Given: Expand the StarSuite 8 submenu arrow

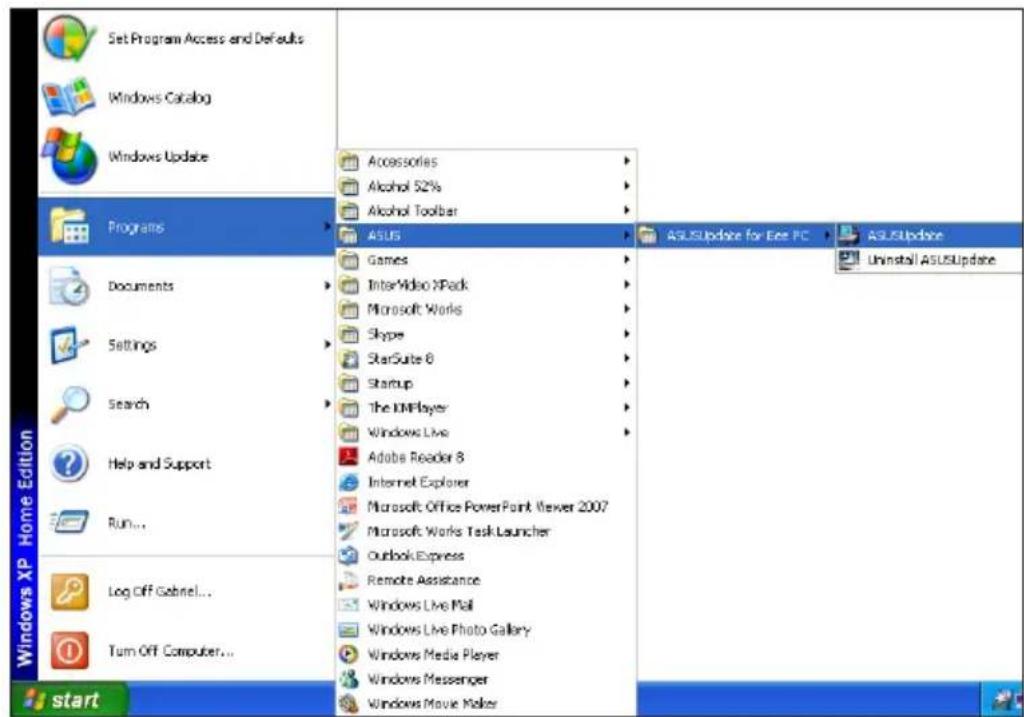Looking at the screenshot, I should click(x=626, y=358).
